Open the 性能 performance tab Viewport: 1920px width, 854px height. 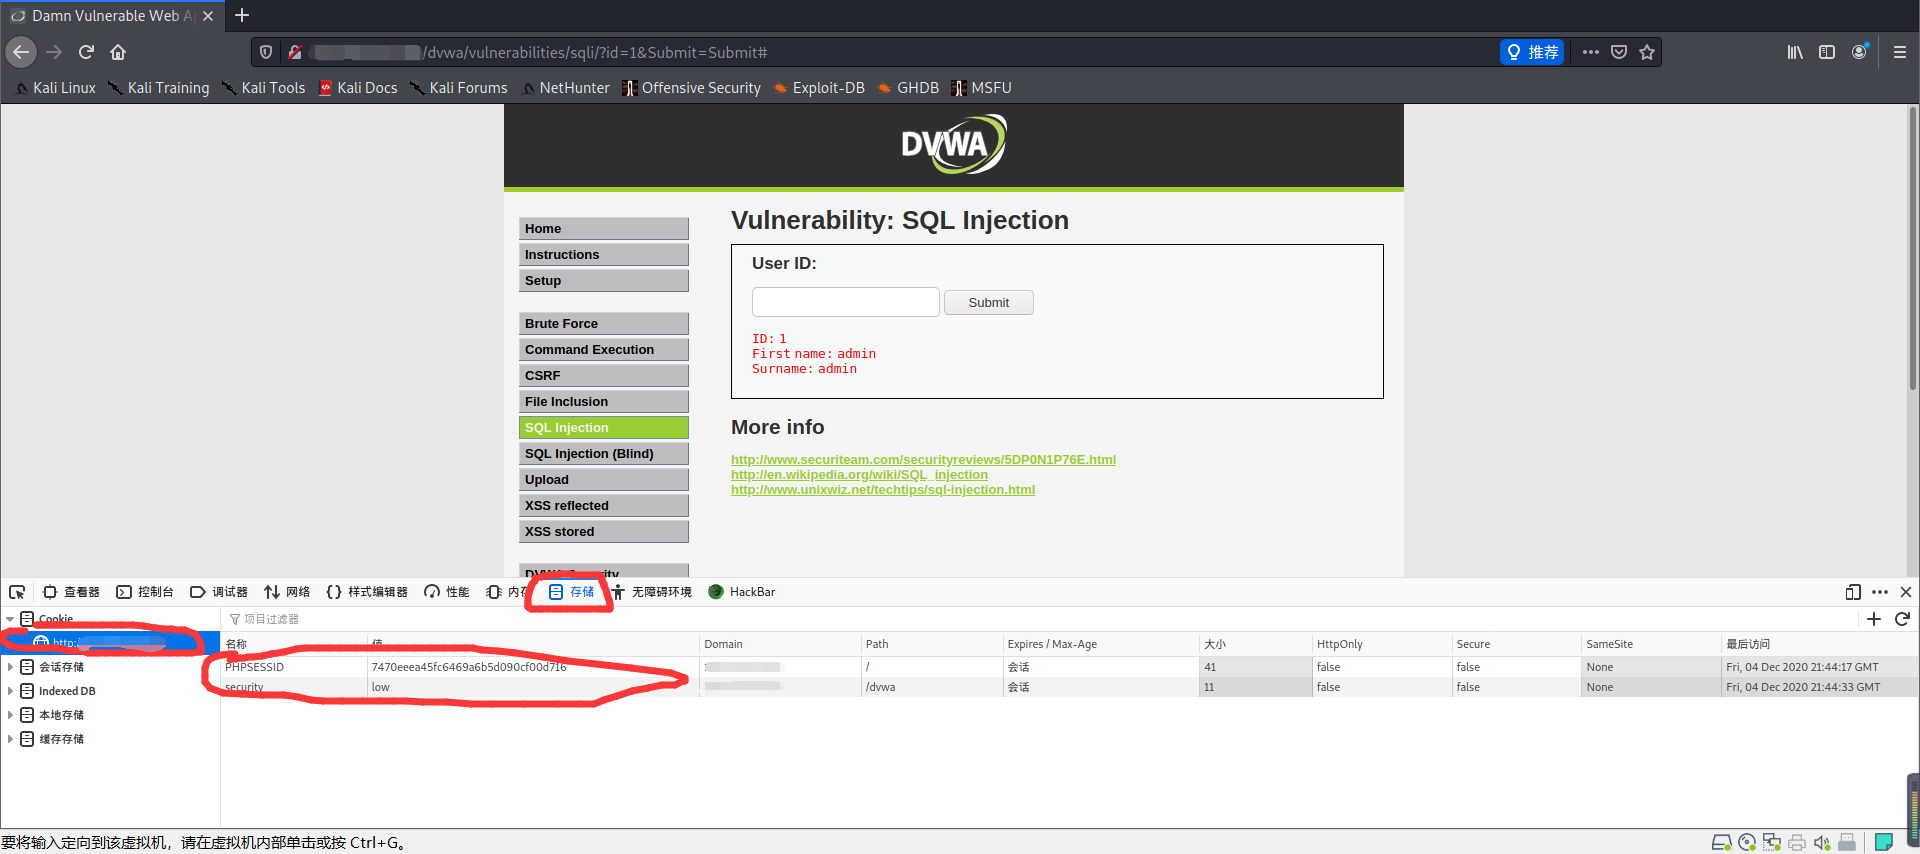click(x=447, y=592)
